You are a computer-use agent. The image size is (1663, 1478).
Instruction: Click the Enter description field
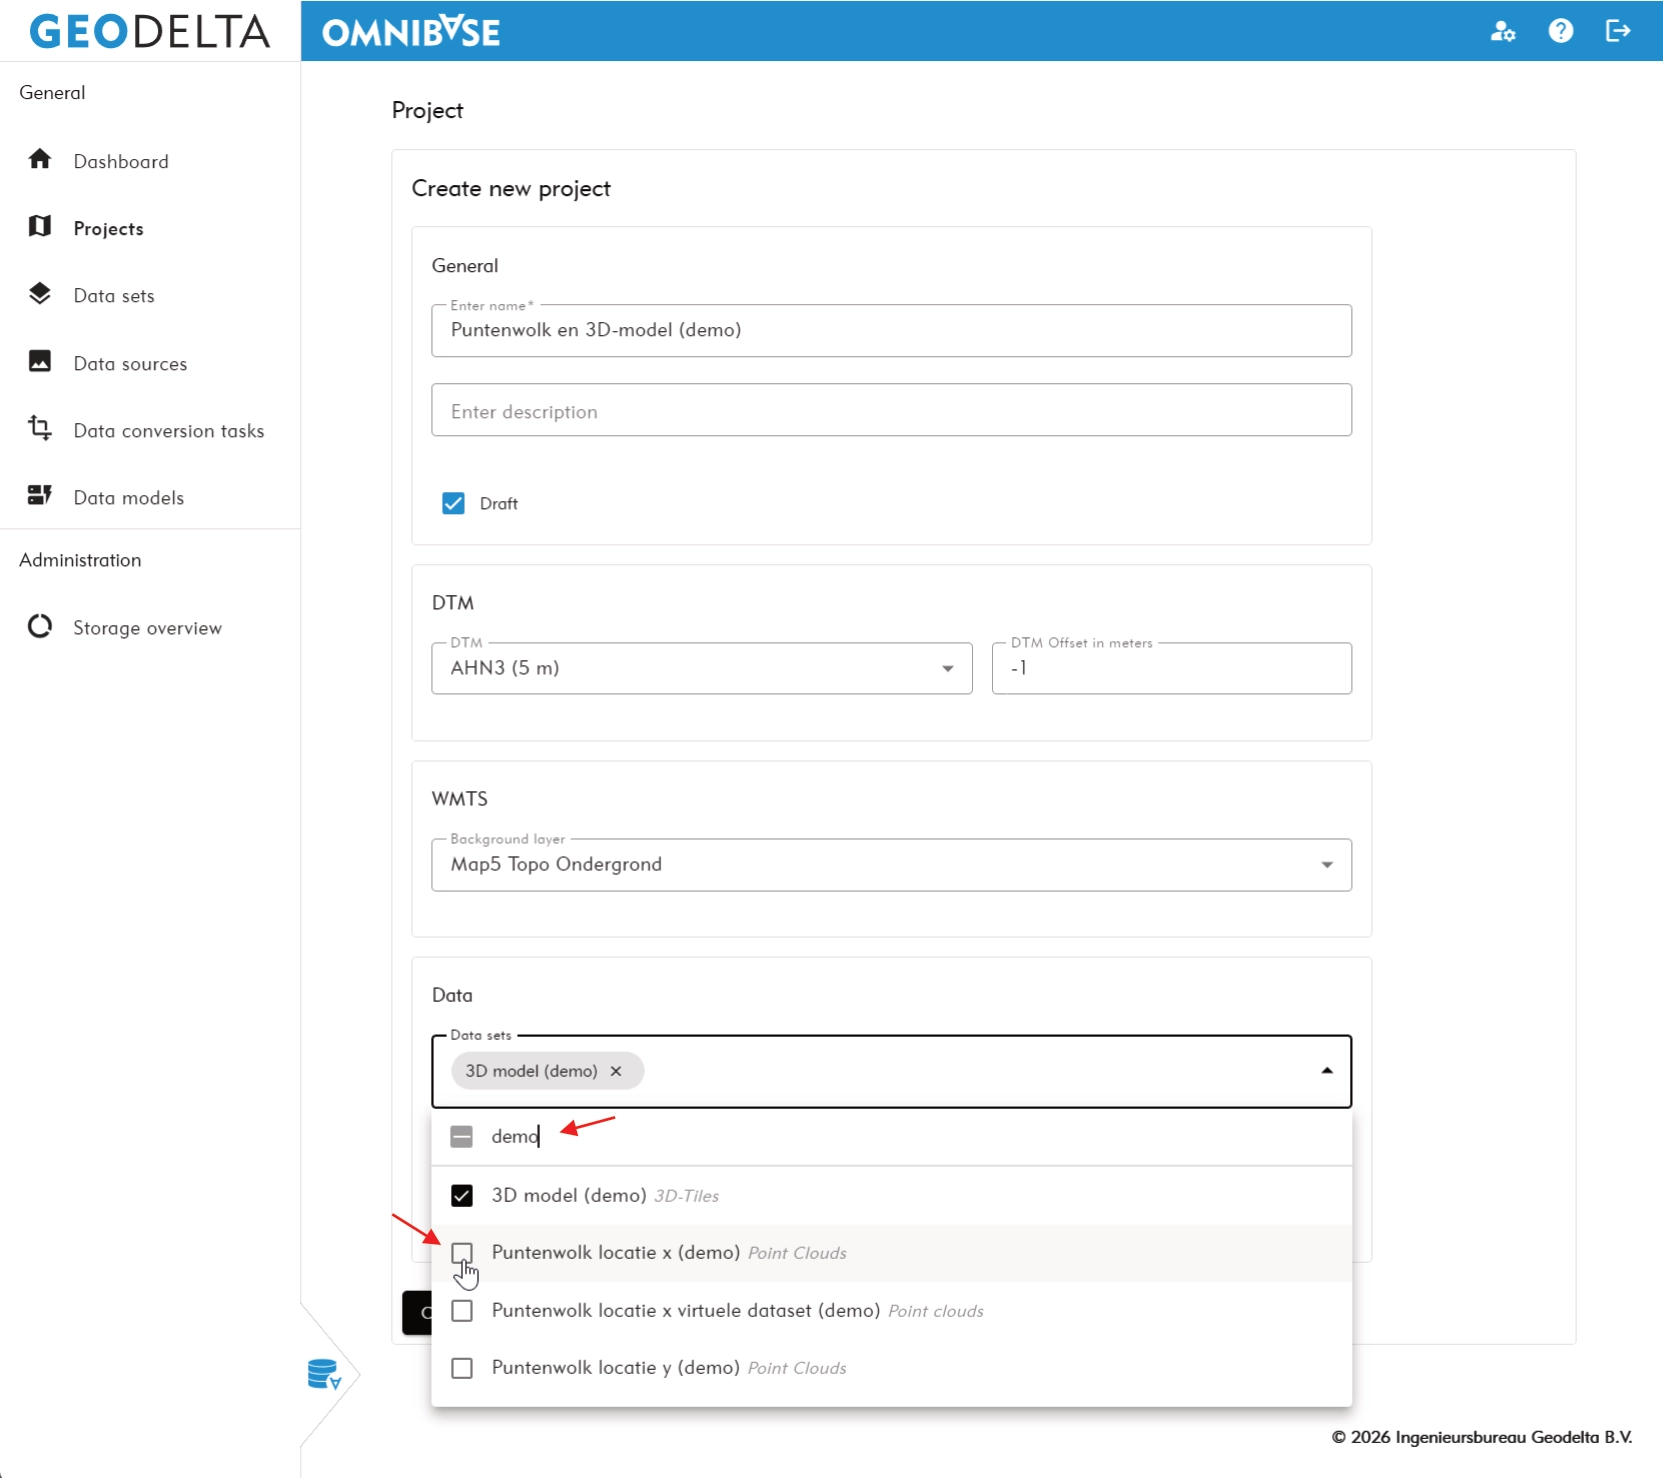(890, 411)
